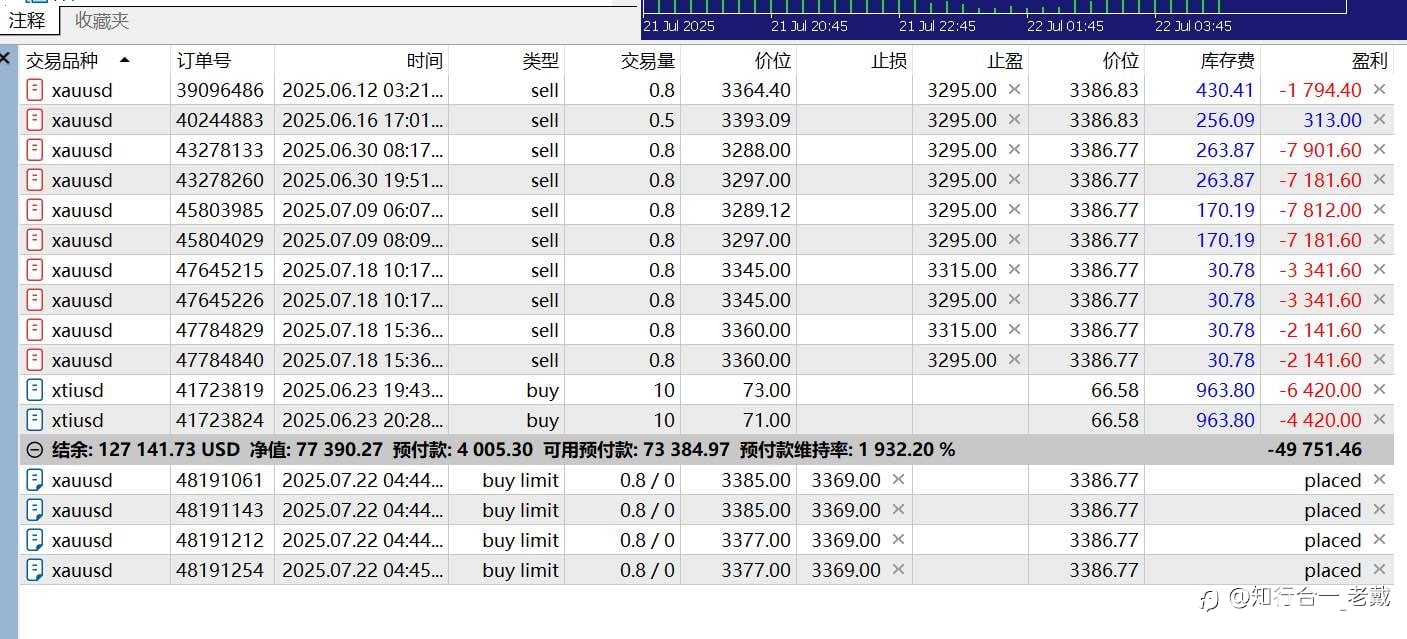The width and height of the screenshot is (1407, 639).
Task: Remove take profit 3315.00 on order 47645215
Action: click(x=1014, y=270)
